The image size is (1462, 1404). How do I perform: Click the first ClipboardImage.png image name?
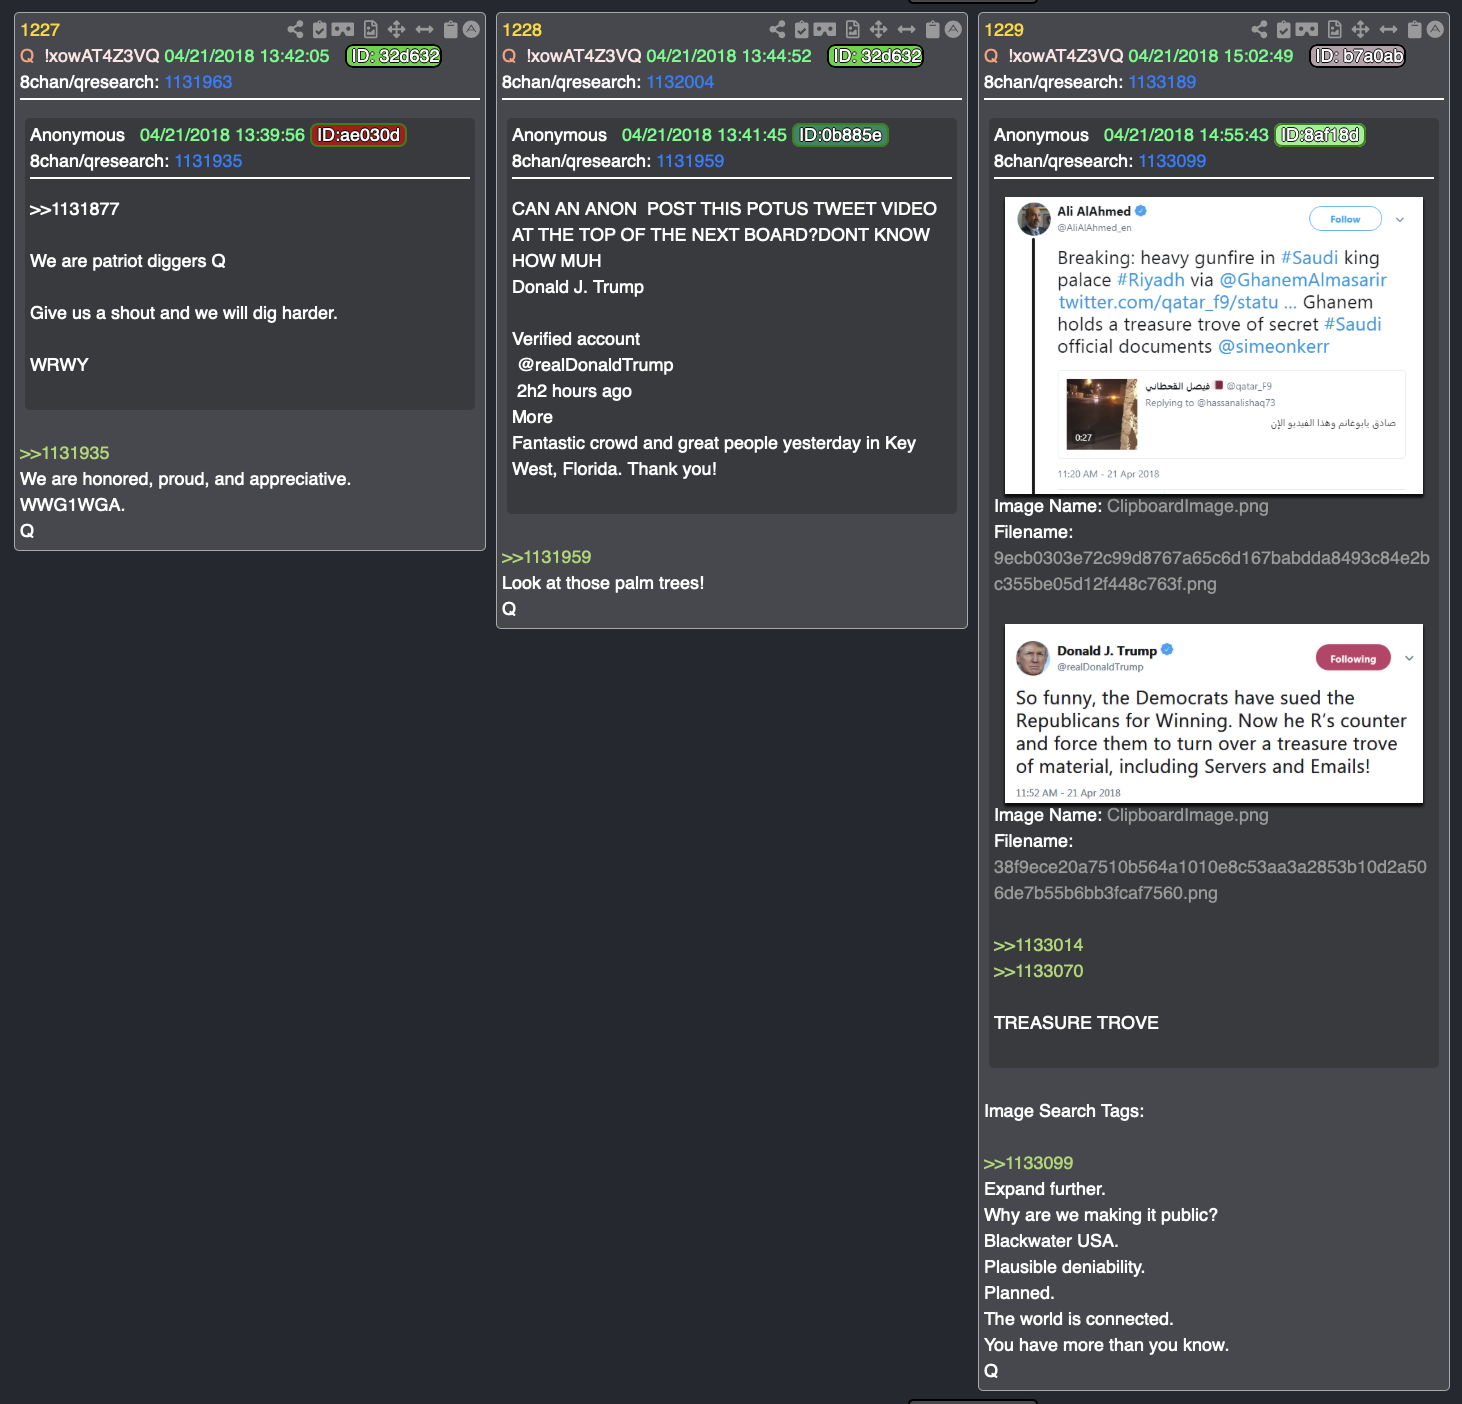tap(1187, 506)
